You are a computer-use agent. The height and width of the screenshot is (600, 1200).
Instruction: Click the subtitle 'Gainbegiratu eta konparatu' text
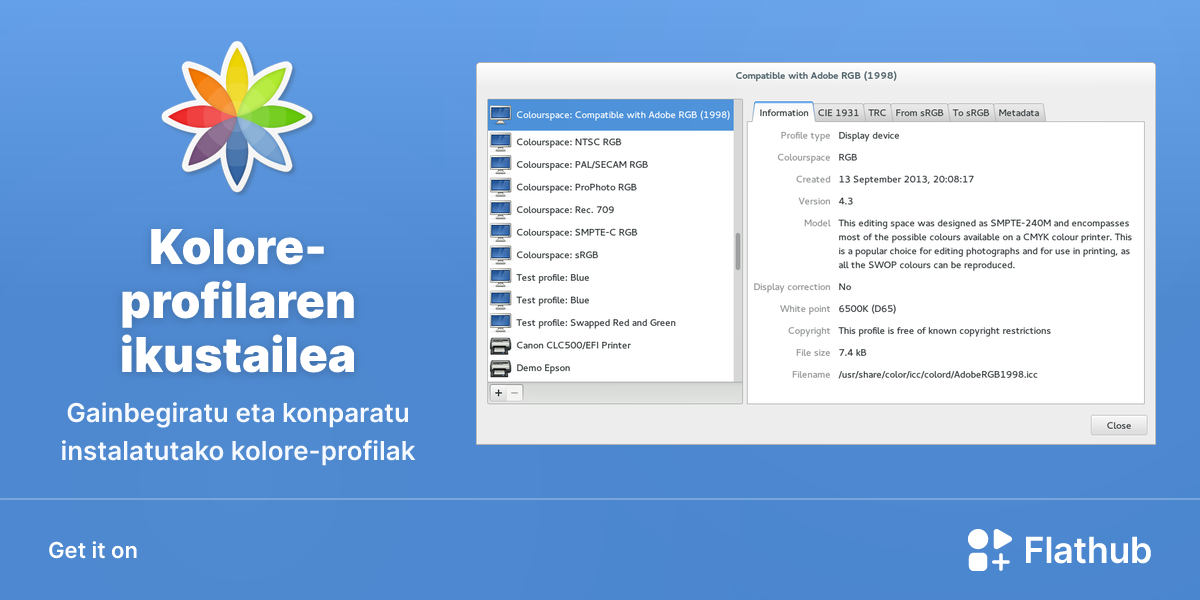238,413
